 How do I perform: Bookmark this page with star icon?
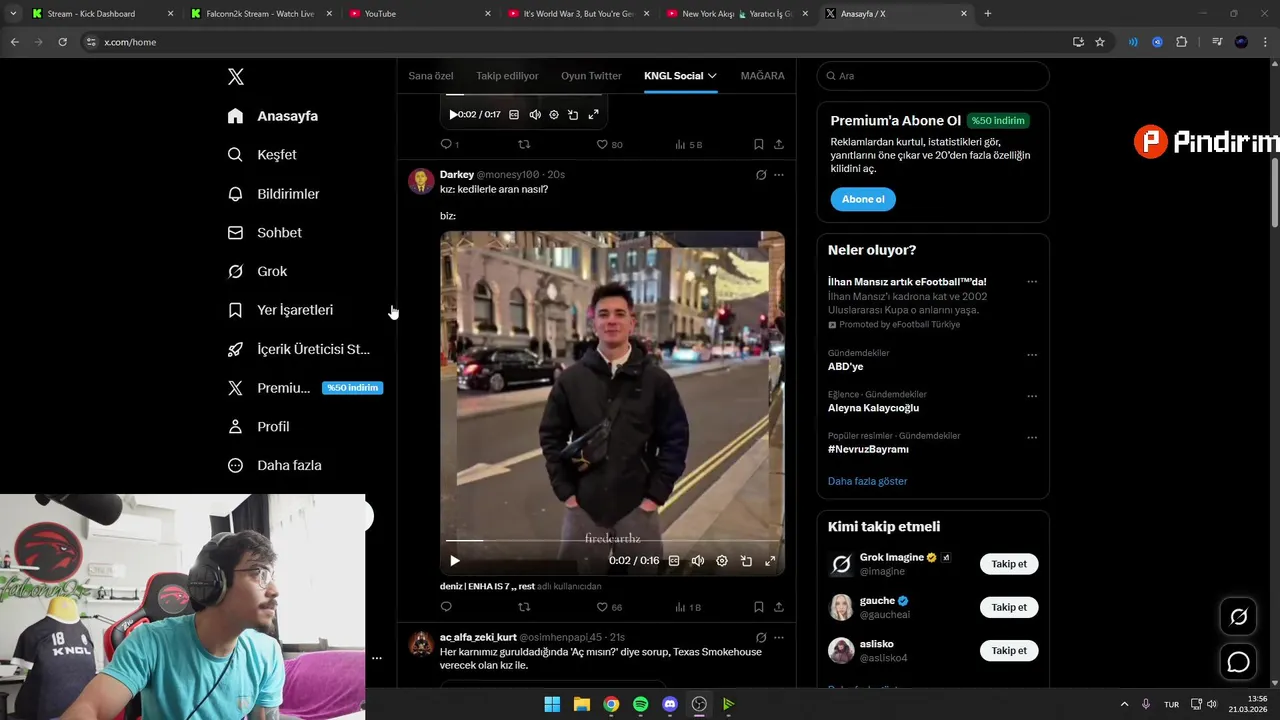pyautogui.click(x=1100, y=42)
